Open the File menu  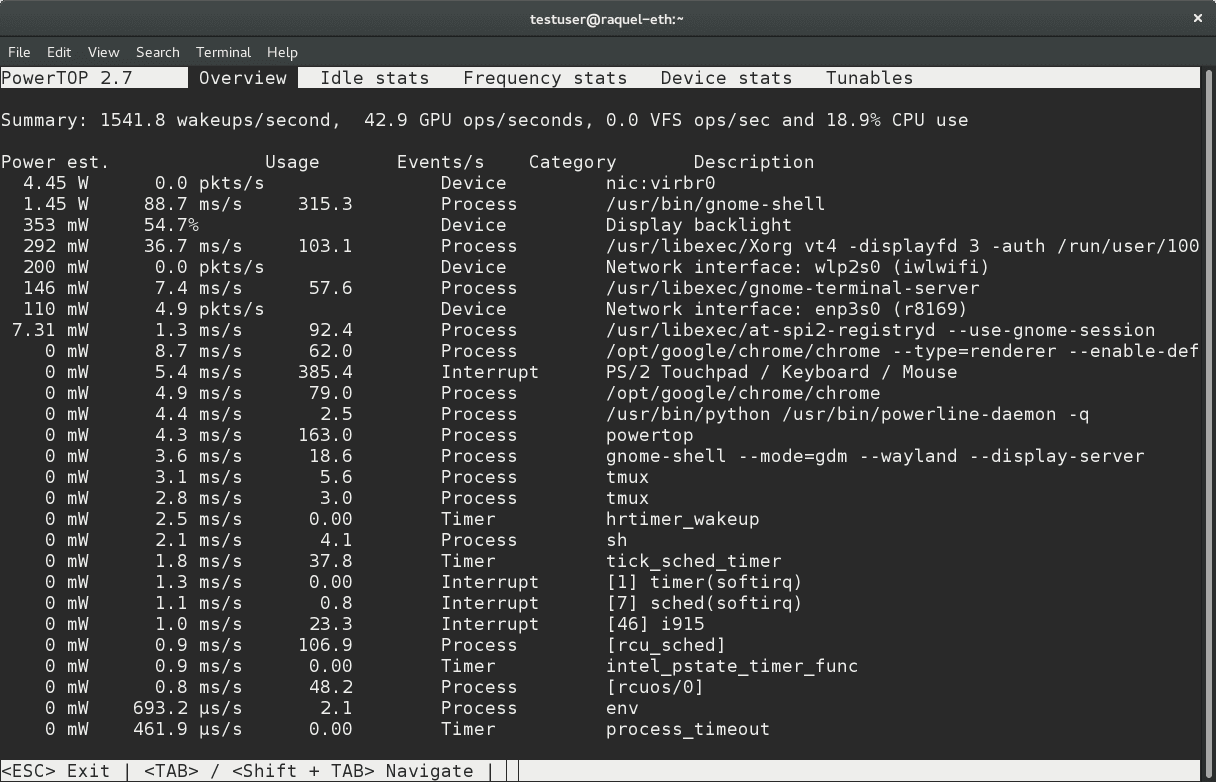[x=18, y=52]
